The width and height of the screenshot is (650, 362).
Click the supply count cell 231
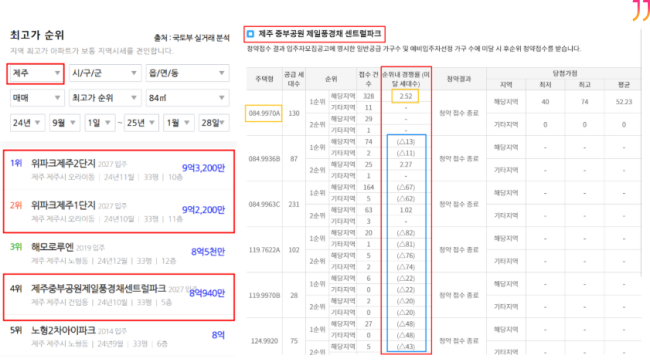click(x=294, y=204)
